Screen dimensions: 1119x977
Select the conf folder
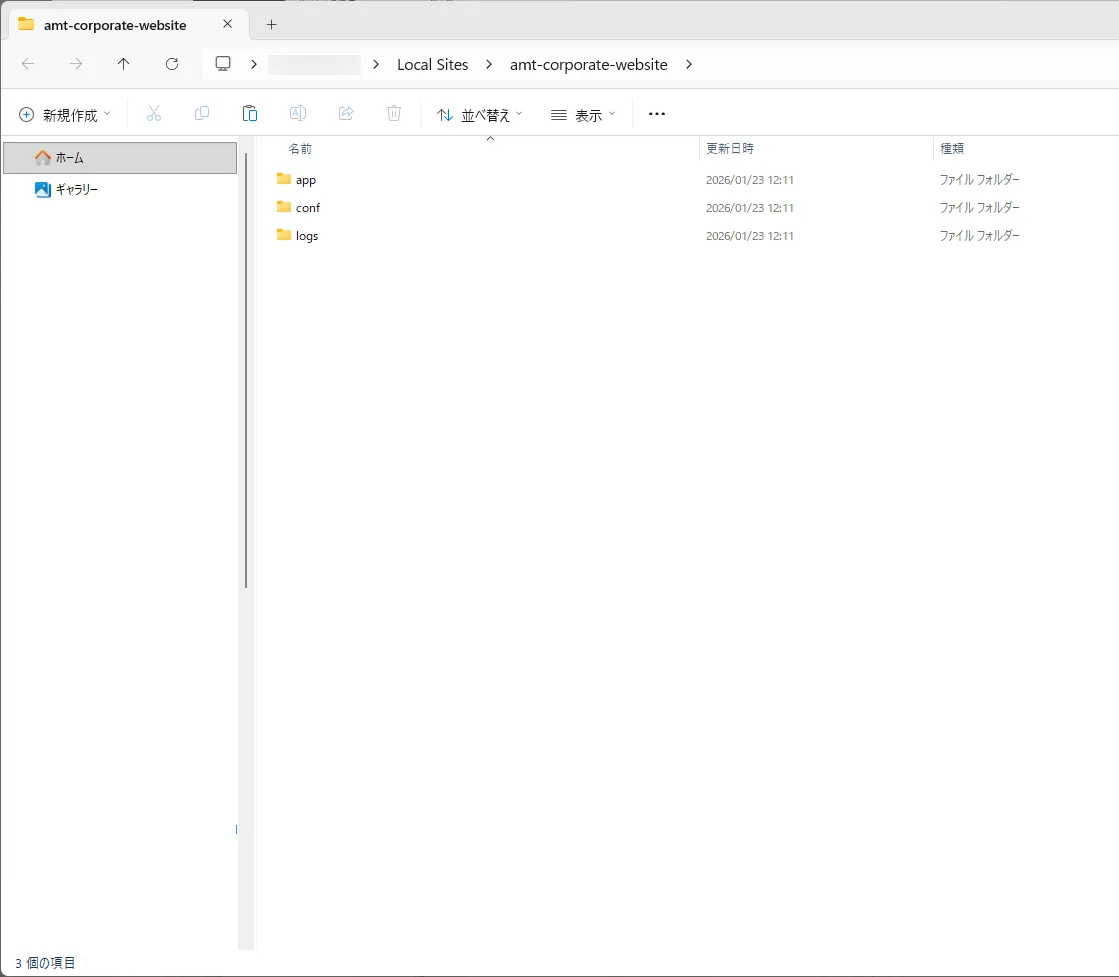click(307, 208)
